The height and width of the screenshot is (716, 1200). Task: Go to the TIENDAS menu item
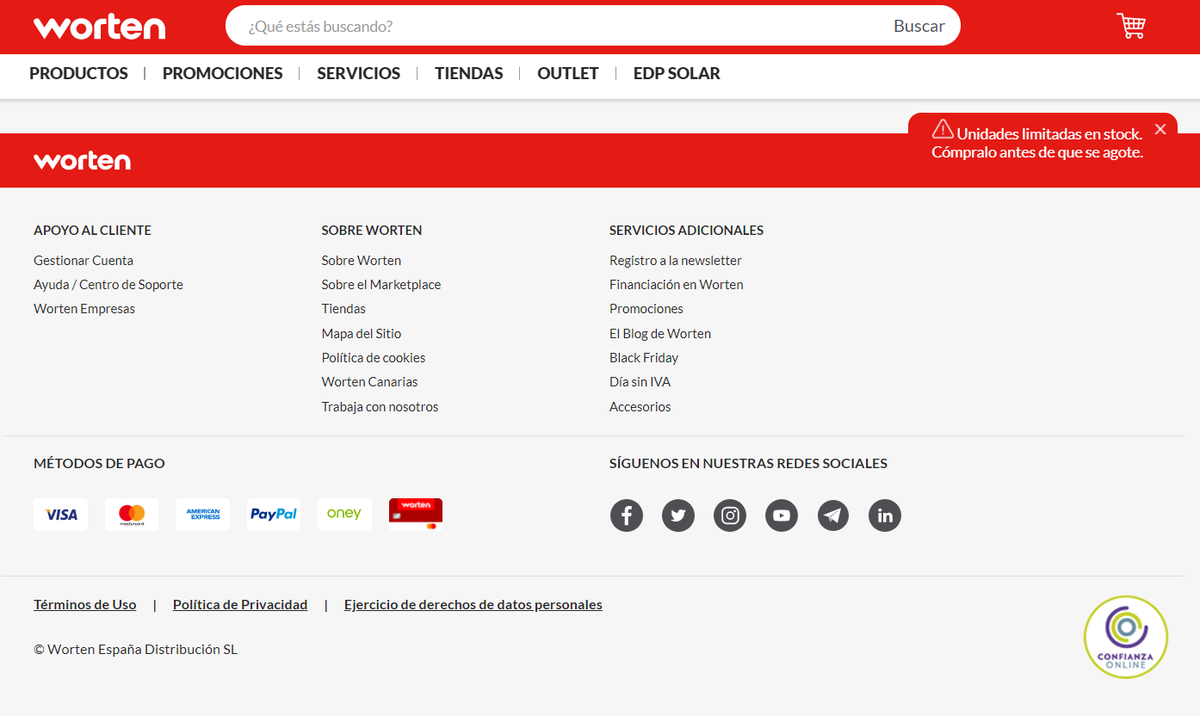click(469, 73)
